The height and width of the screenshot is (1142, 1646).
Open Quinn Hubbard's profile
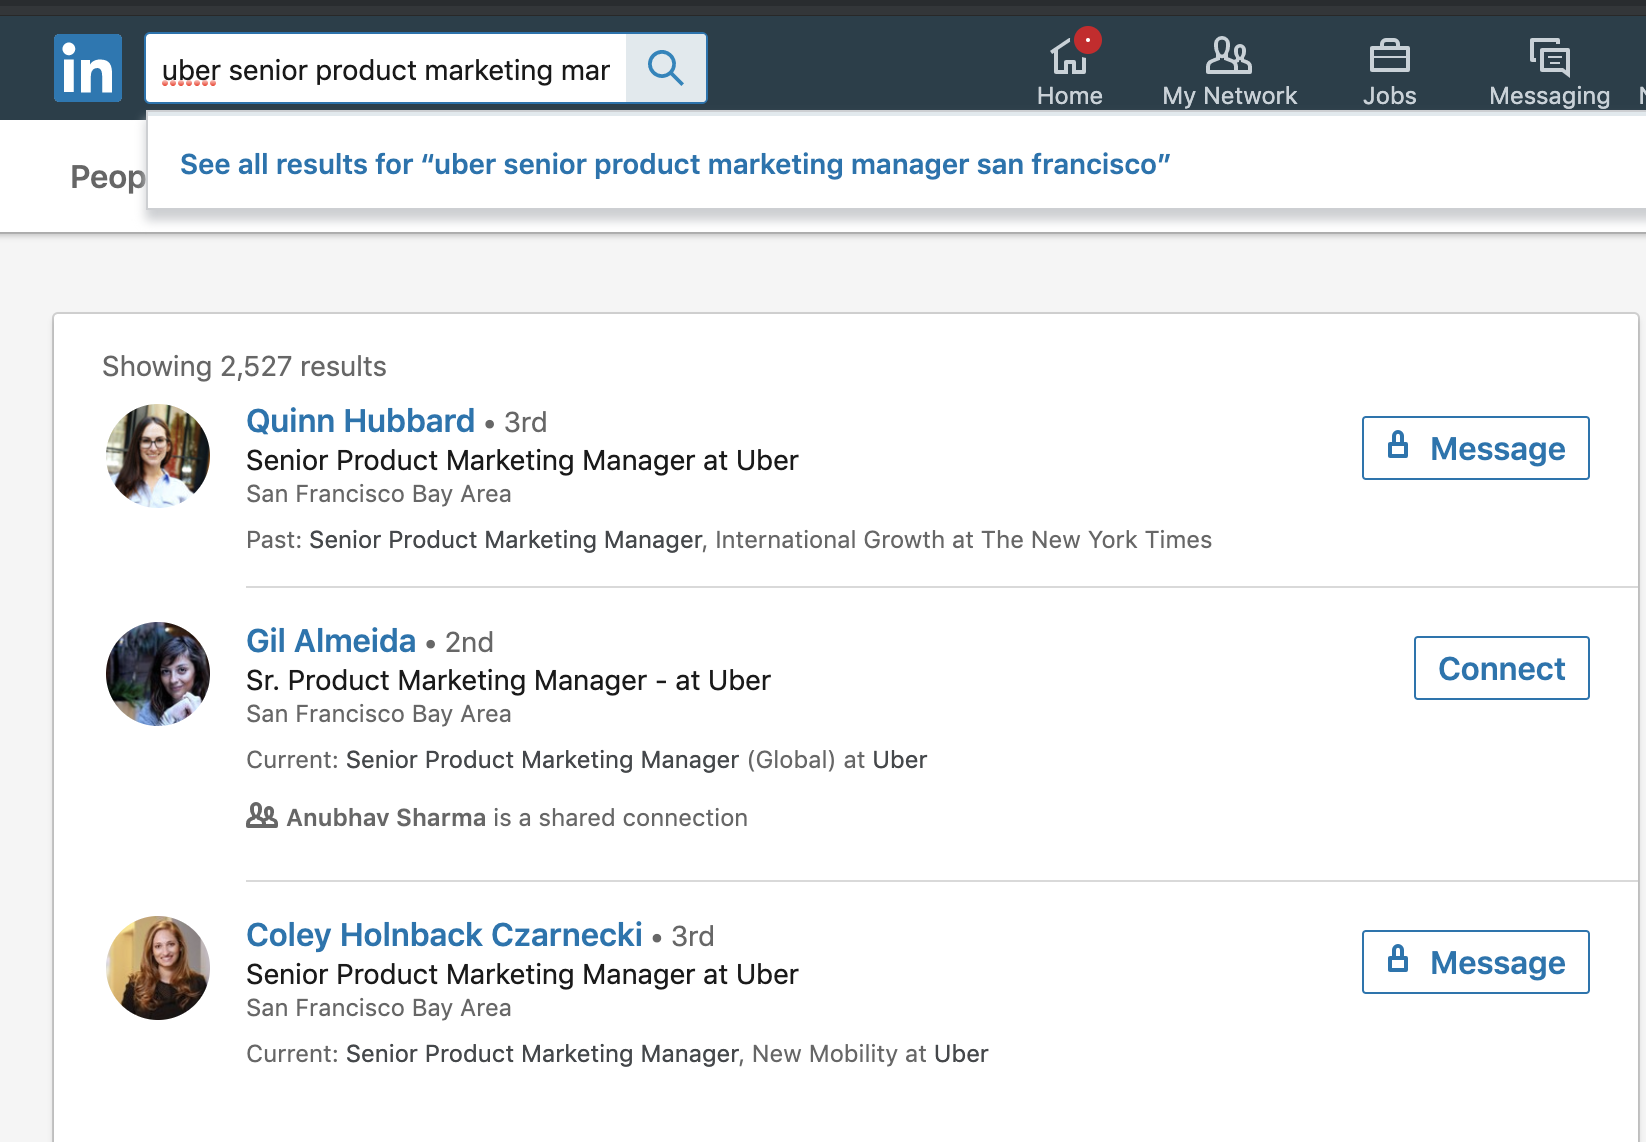click(360, 420)
